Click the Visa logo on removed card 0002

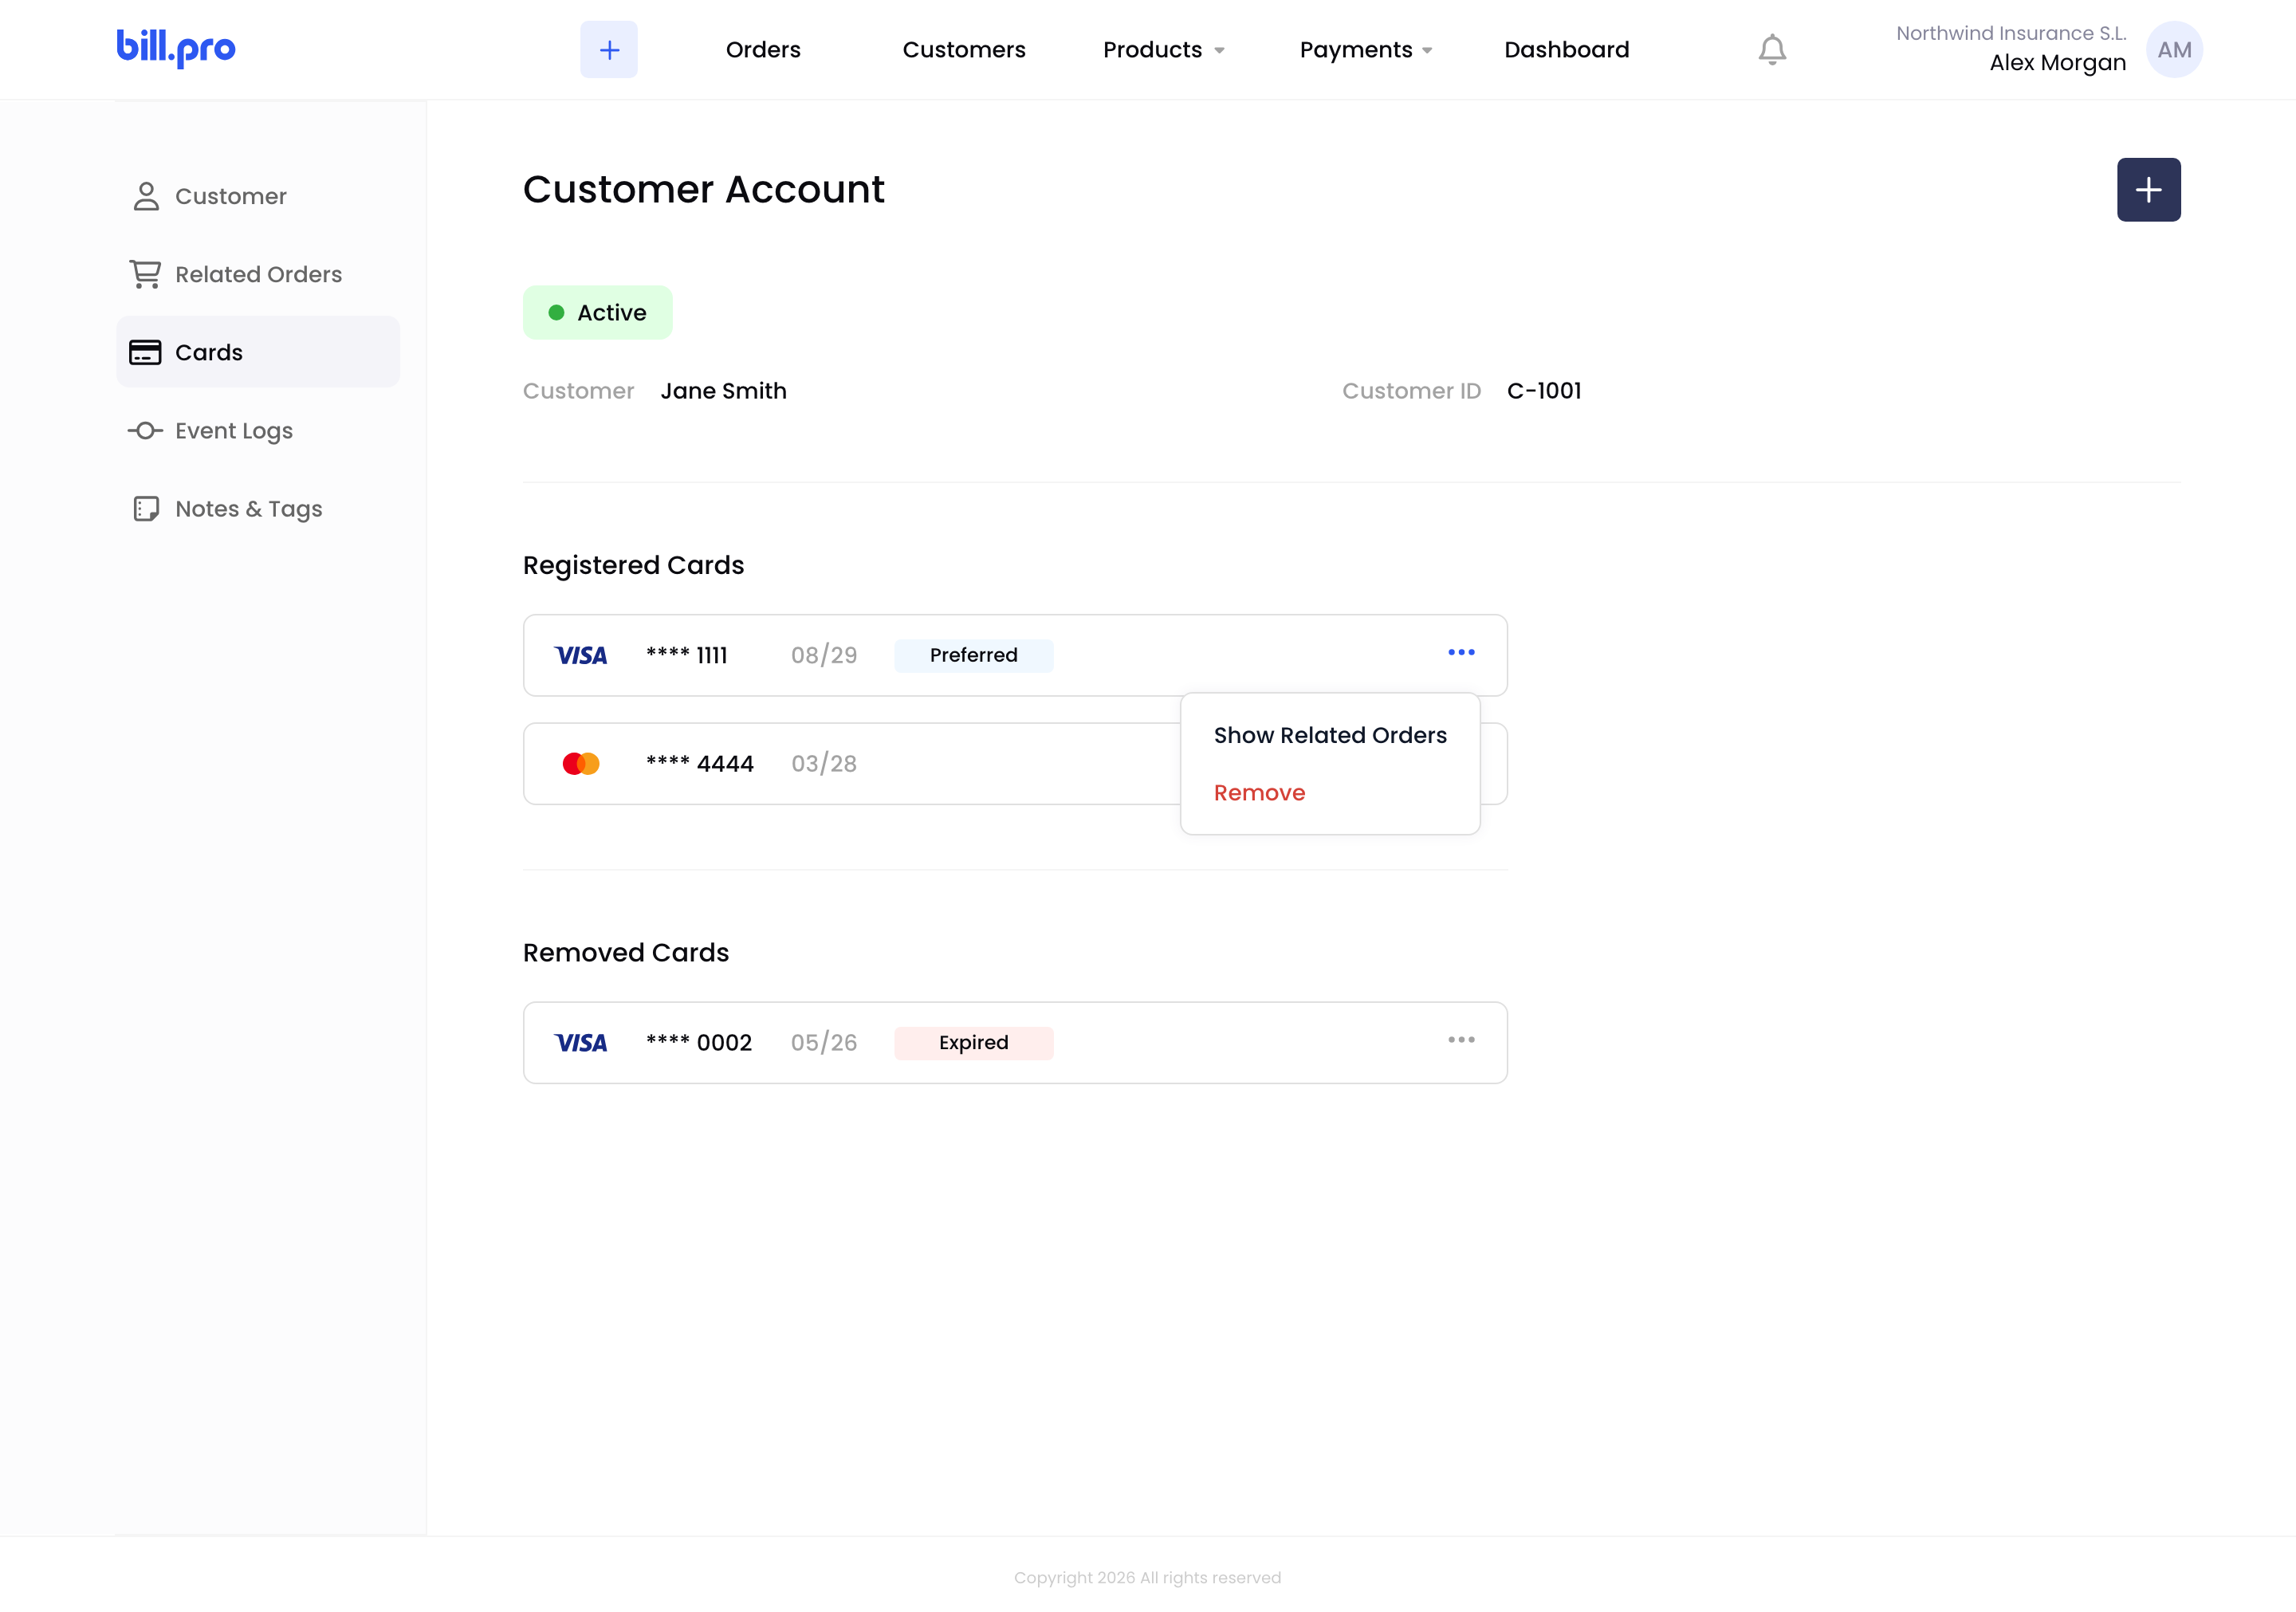pyautogui.click(x=581, y=1043)
